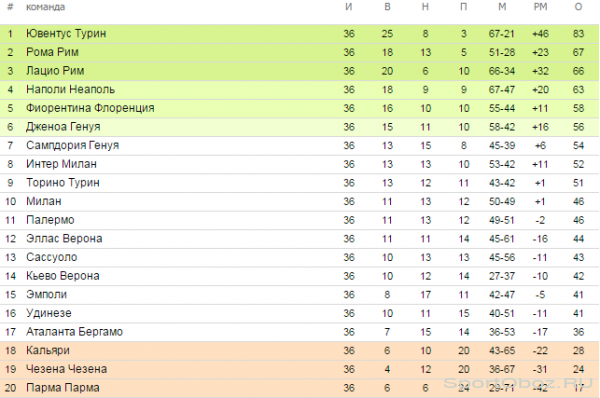This screenshot has width=600, height=398.
Task: Select Палермо in the standings
Action: (50, 220)
